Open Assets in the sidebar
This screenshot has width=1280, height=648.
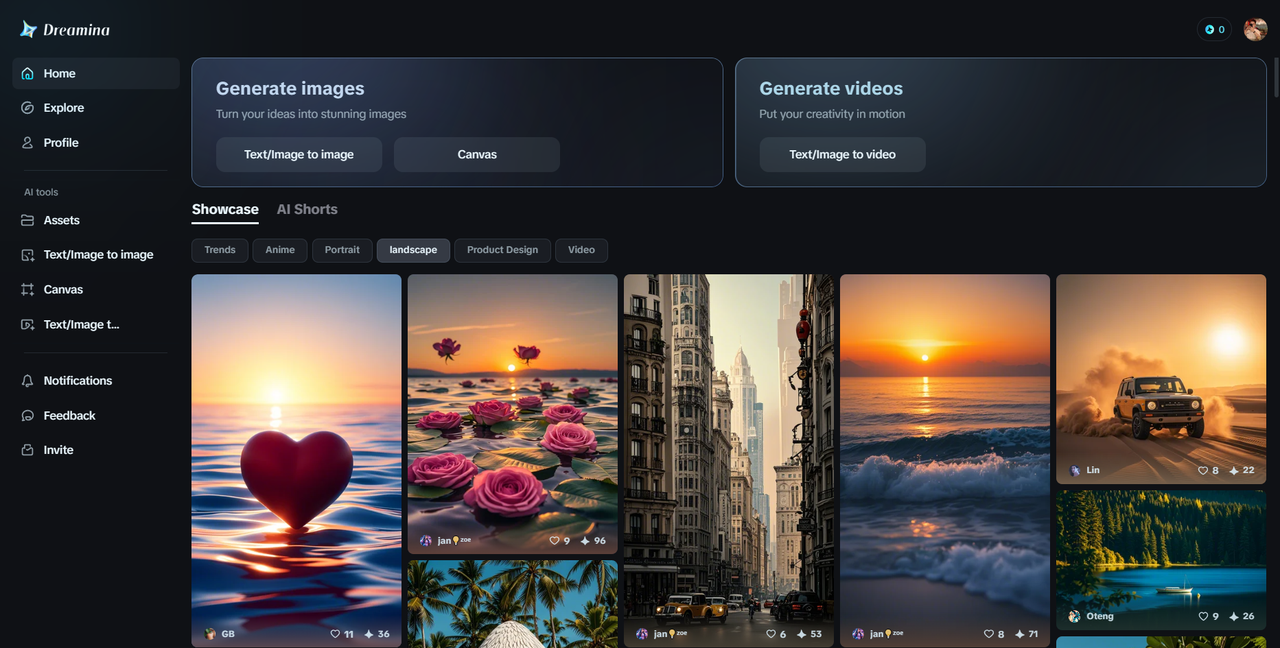[96, 220]
